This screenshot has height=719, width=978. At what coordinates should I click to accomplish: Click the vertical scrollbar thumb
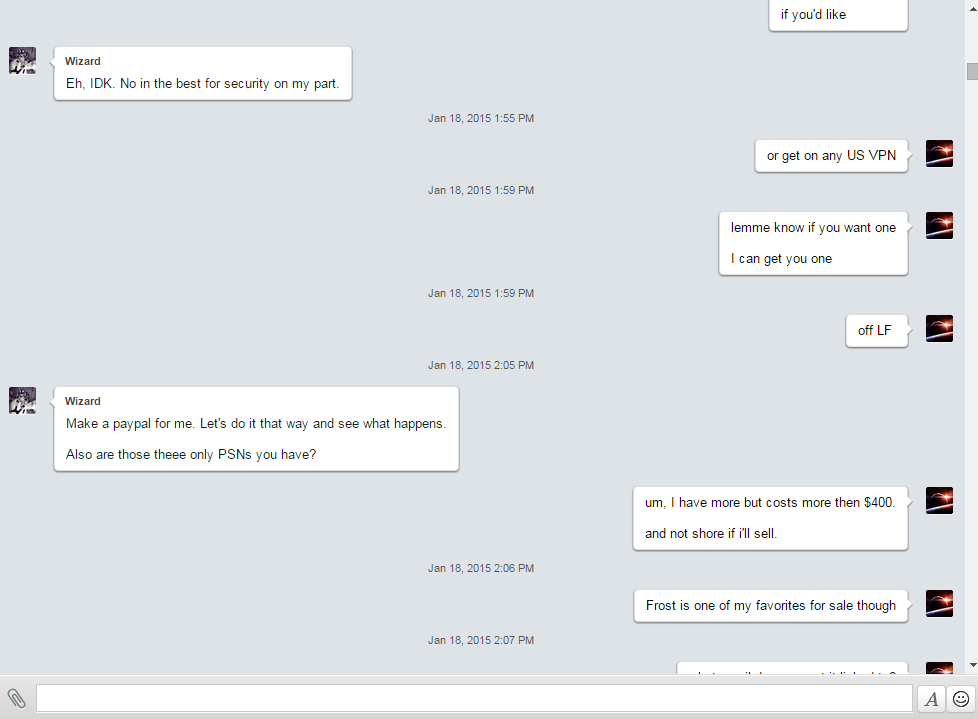[x=972, y=71]
